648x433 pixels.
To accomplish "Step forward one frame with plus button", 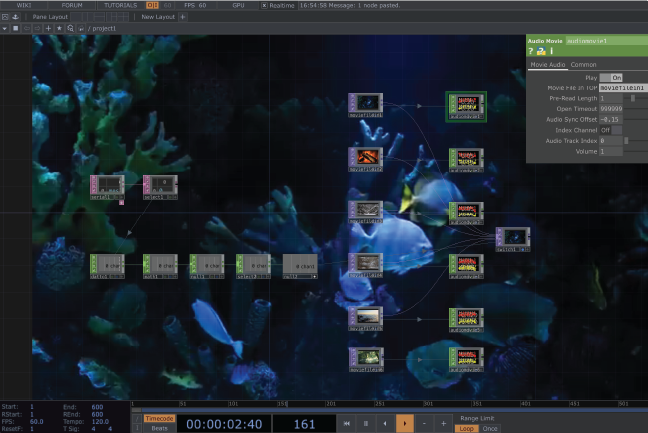I will pos(443,423).
